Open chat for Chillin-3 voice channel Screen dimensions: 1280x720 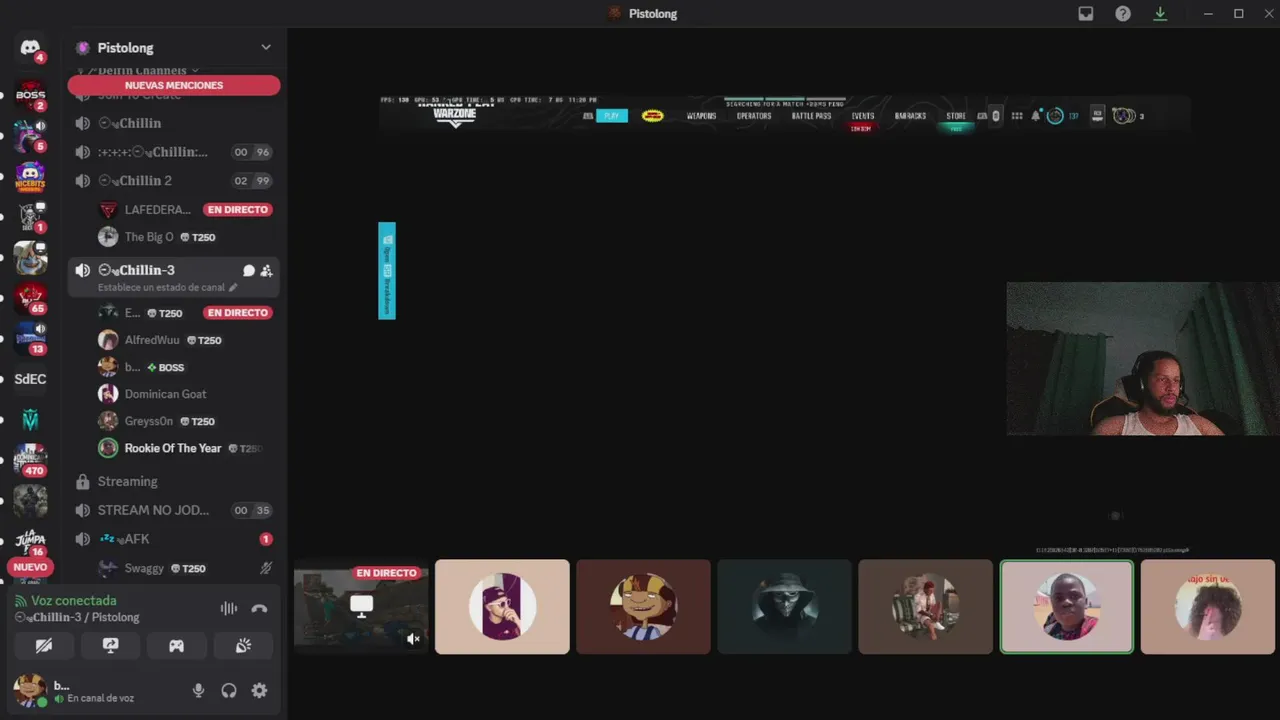click(249, 270)
